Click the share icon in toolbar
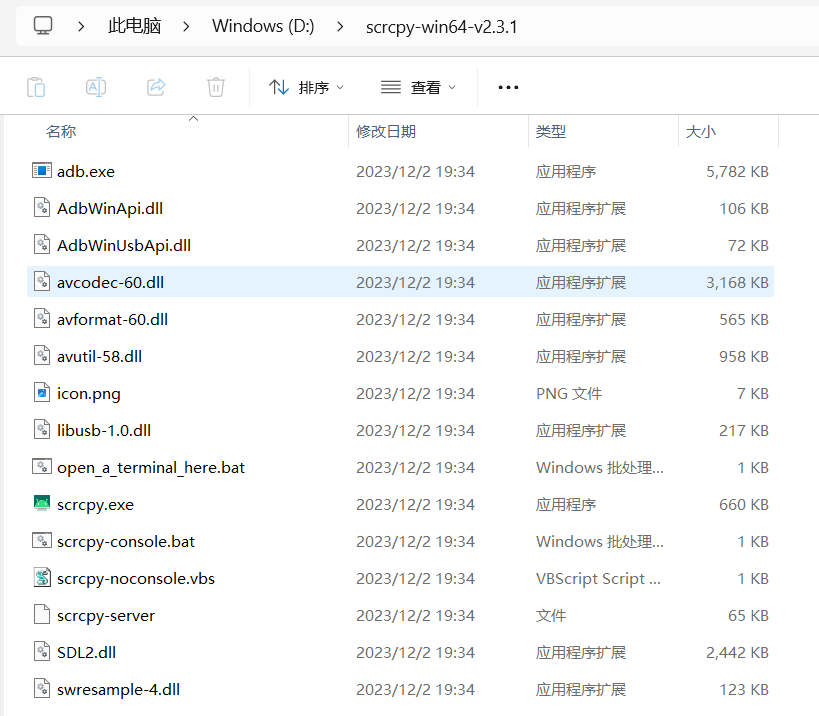The image size is (819, 716). point(156,87)
